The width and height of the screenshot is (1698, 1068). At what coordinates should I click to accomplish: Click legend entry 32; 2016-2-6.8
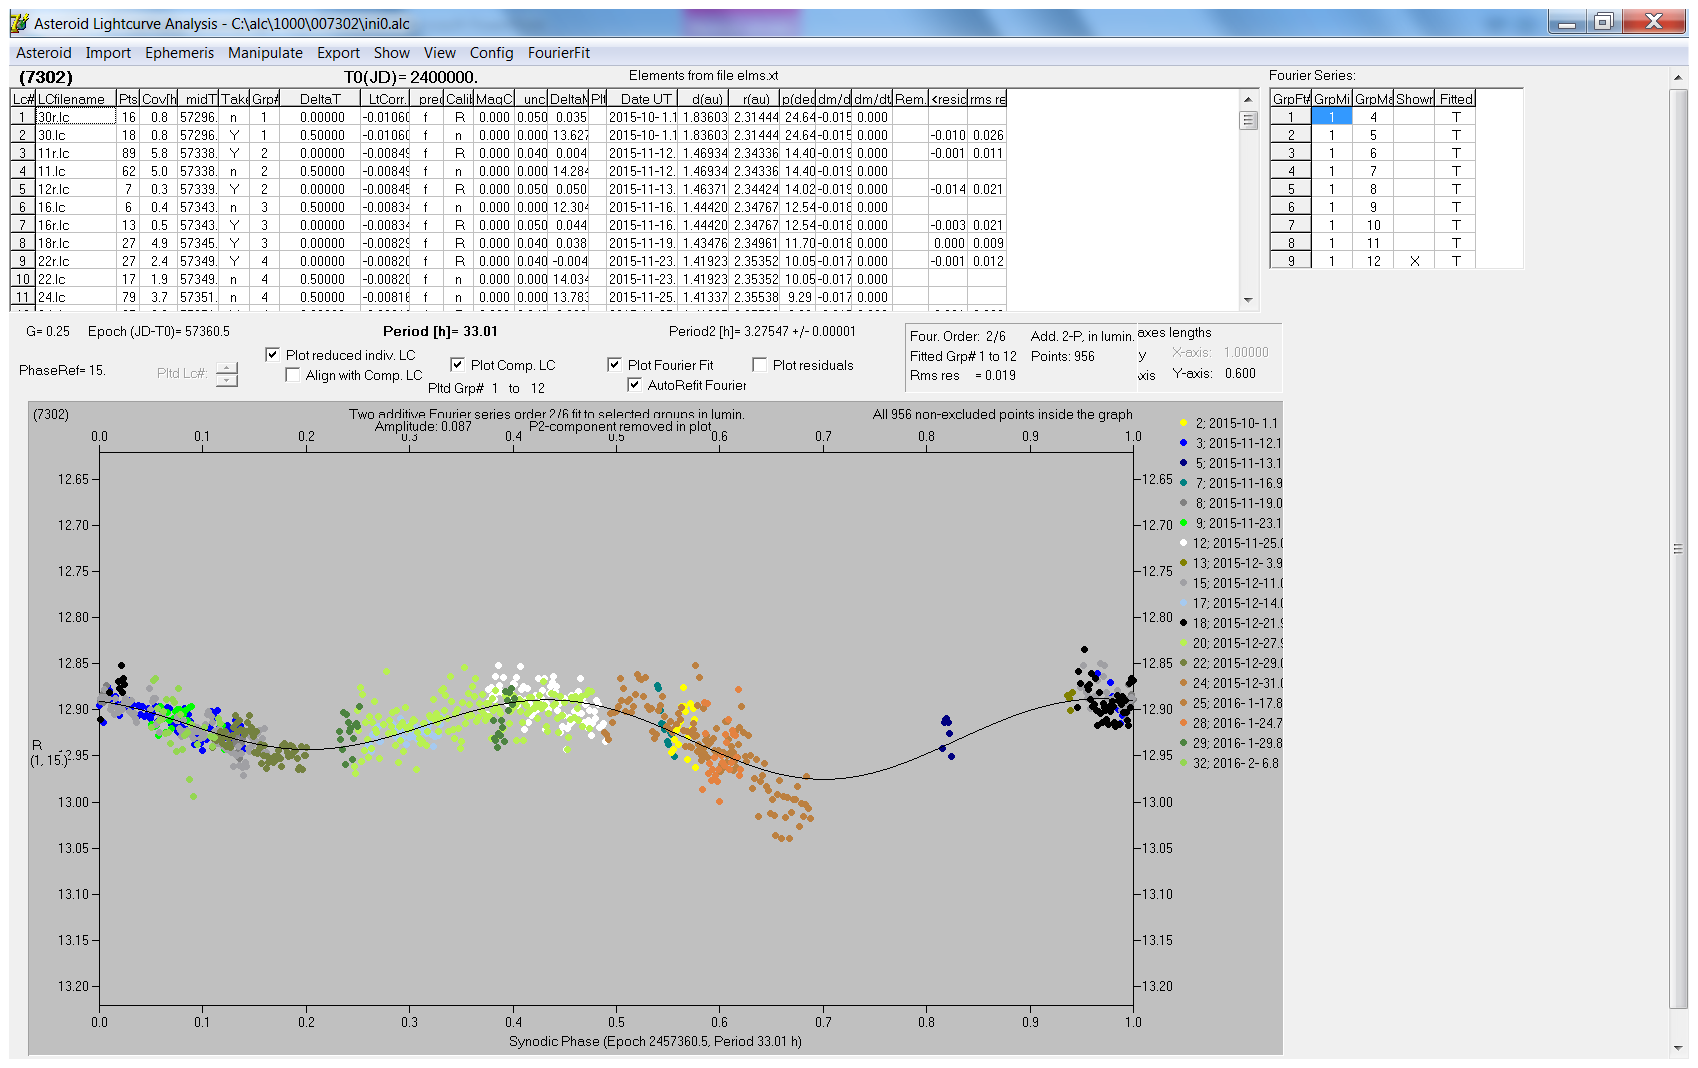coord(1228,763)
